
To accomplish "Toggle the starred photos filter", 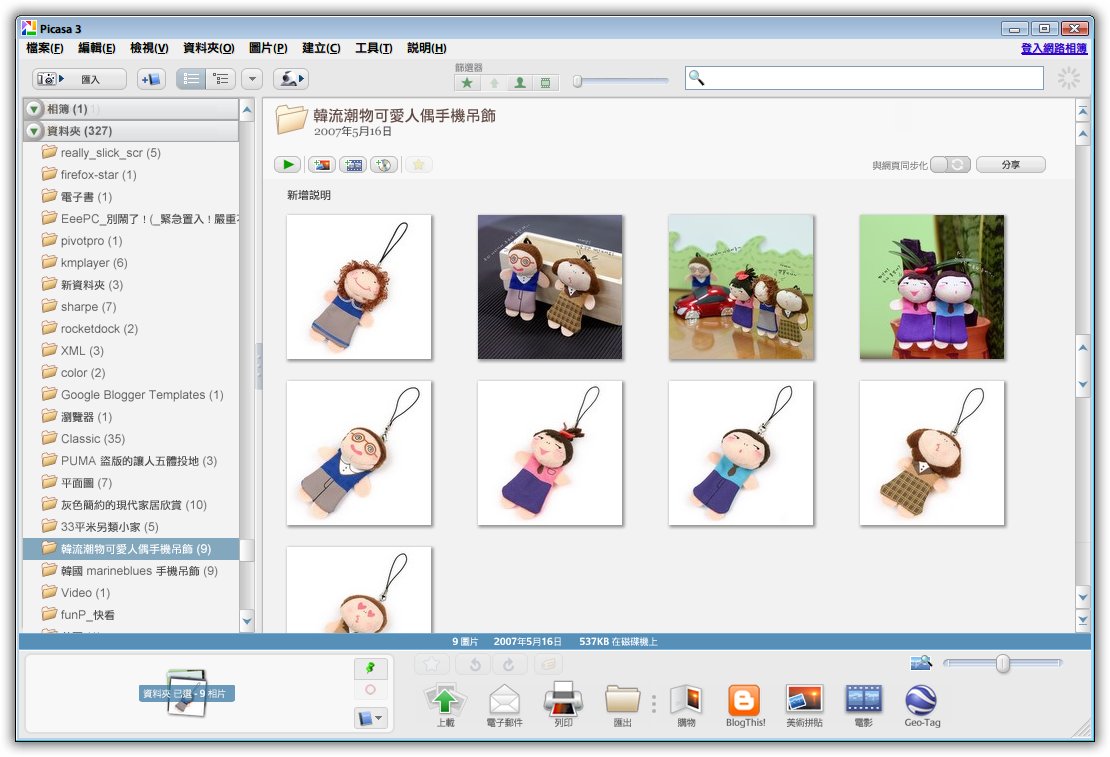I will pyautogui.click(x=467, y=84).
